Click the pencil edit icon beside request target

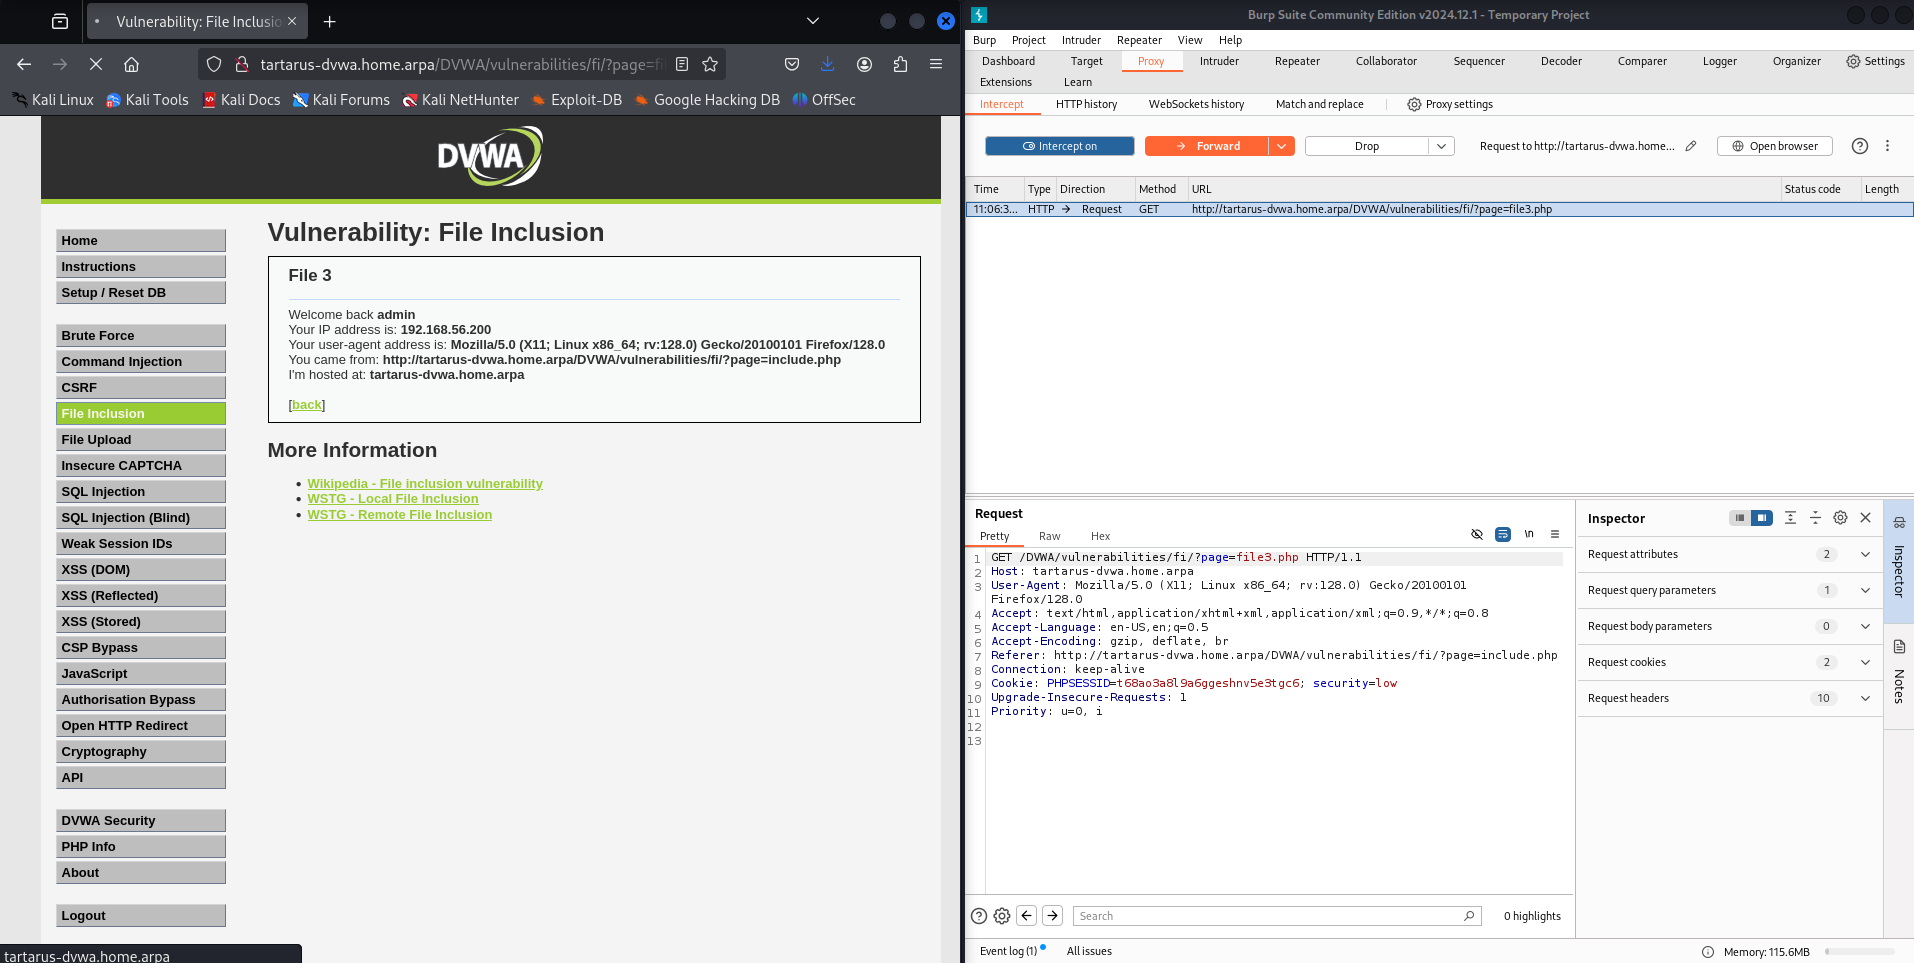(1691, 146)
